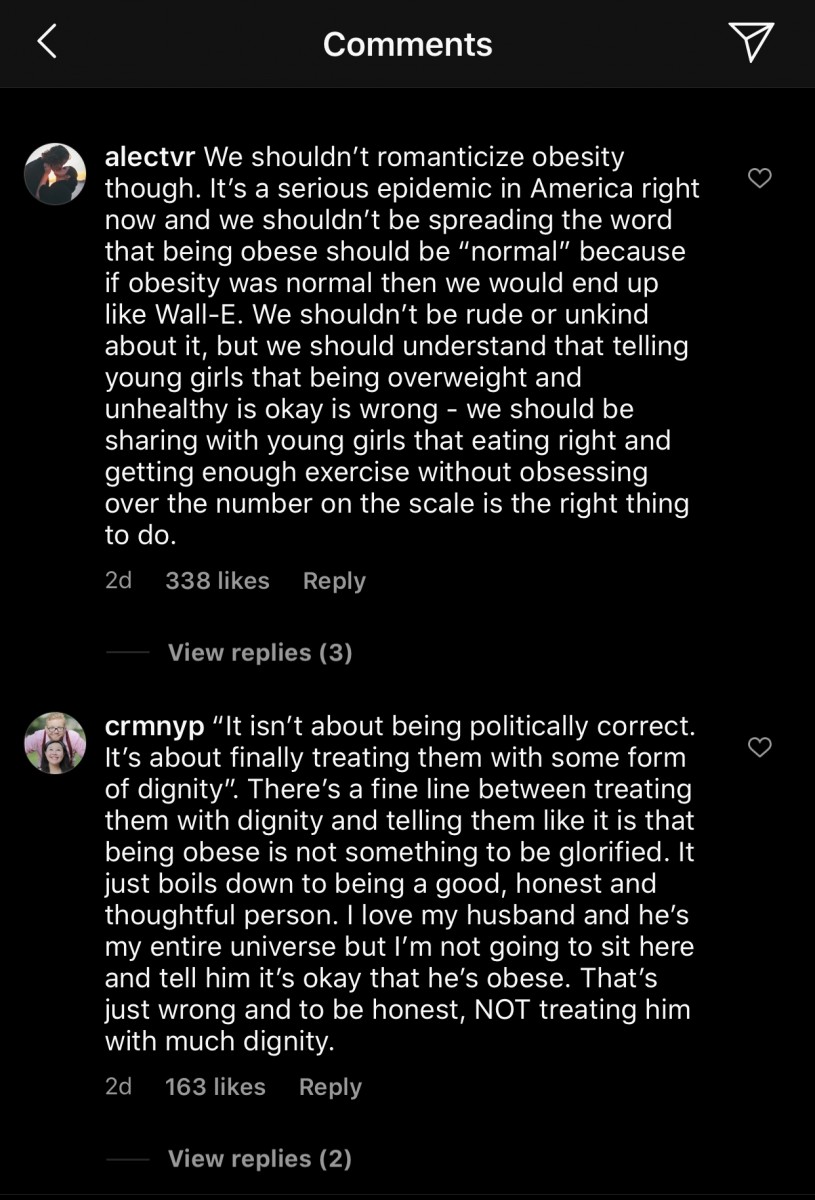Click the Comments header title
The height and width of the screenshot is (1200, 815).
(x=407, y=43)
